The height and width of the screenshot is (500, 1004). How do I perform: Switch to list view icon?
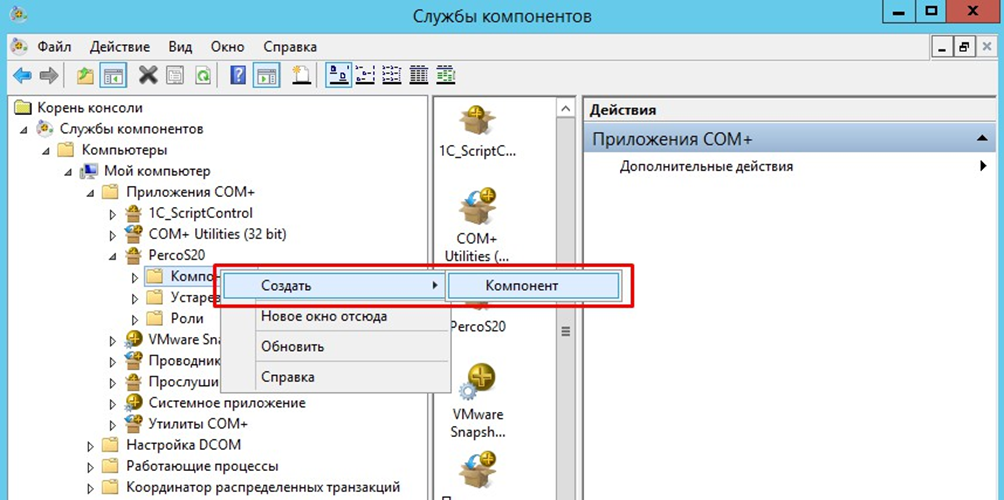pyautogui.click(x=391, y=76)
